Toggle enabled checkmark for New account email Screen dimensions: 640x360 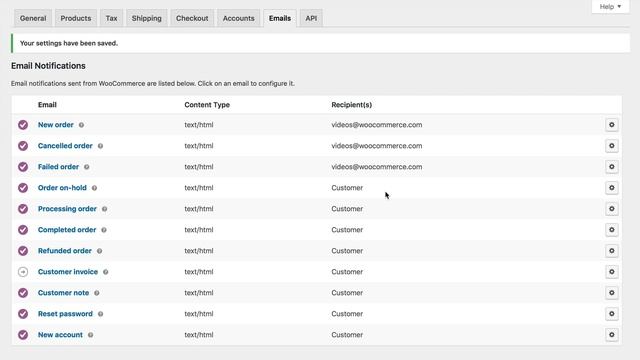[x=23, y=335]
